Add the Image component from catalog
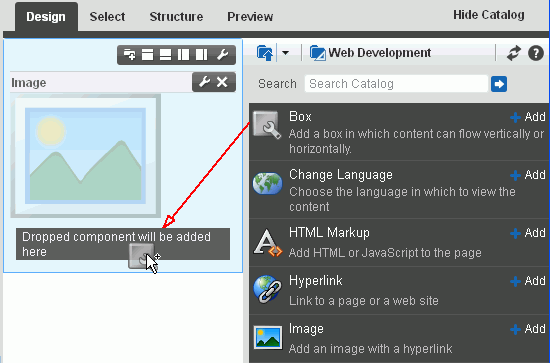 coord(528,329)
